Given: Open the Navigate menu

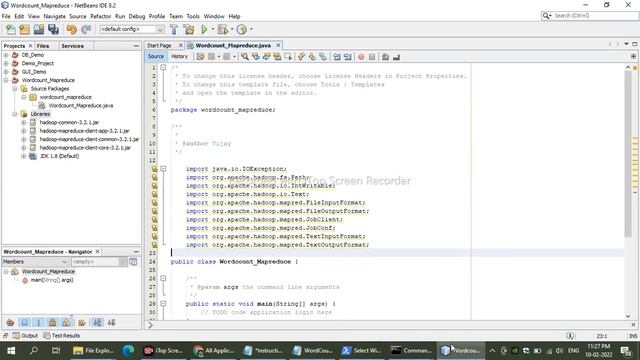Looking at the screenshot, I should 54,16.
